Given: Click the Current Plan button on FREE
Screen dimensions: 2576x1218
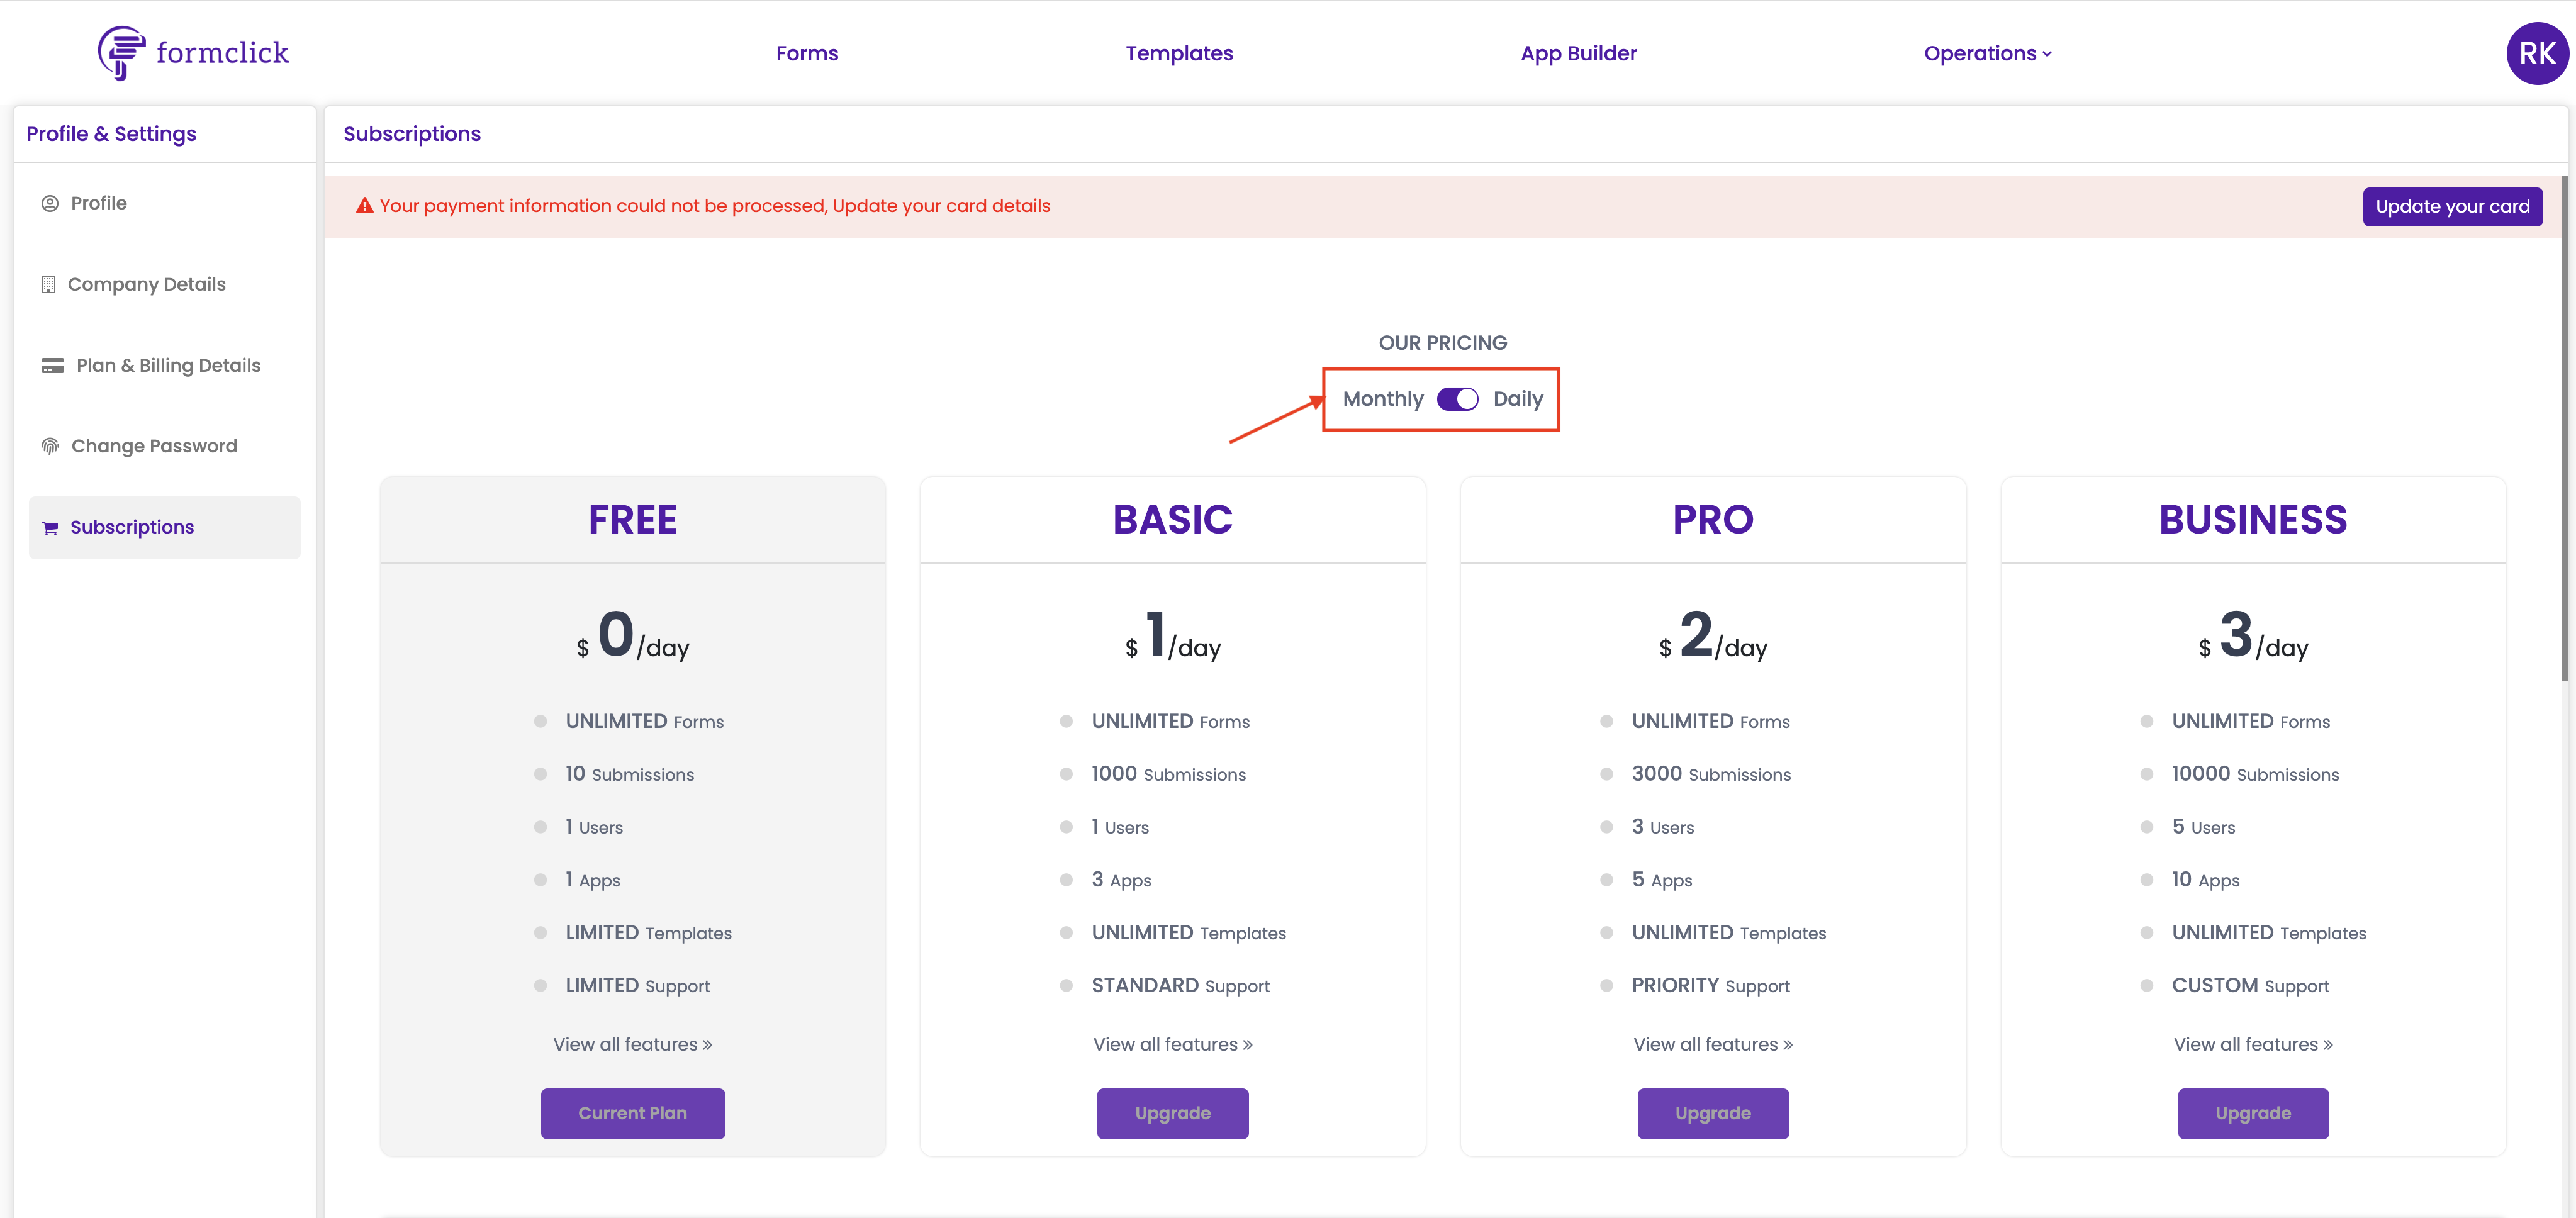Looking at the screenshot, I should coord(633,1113).
